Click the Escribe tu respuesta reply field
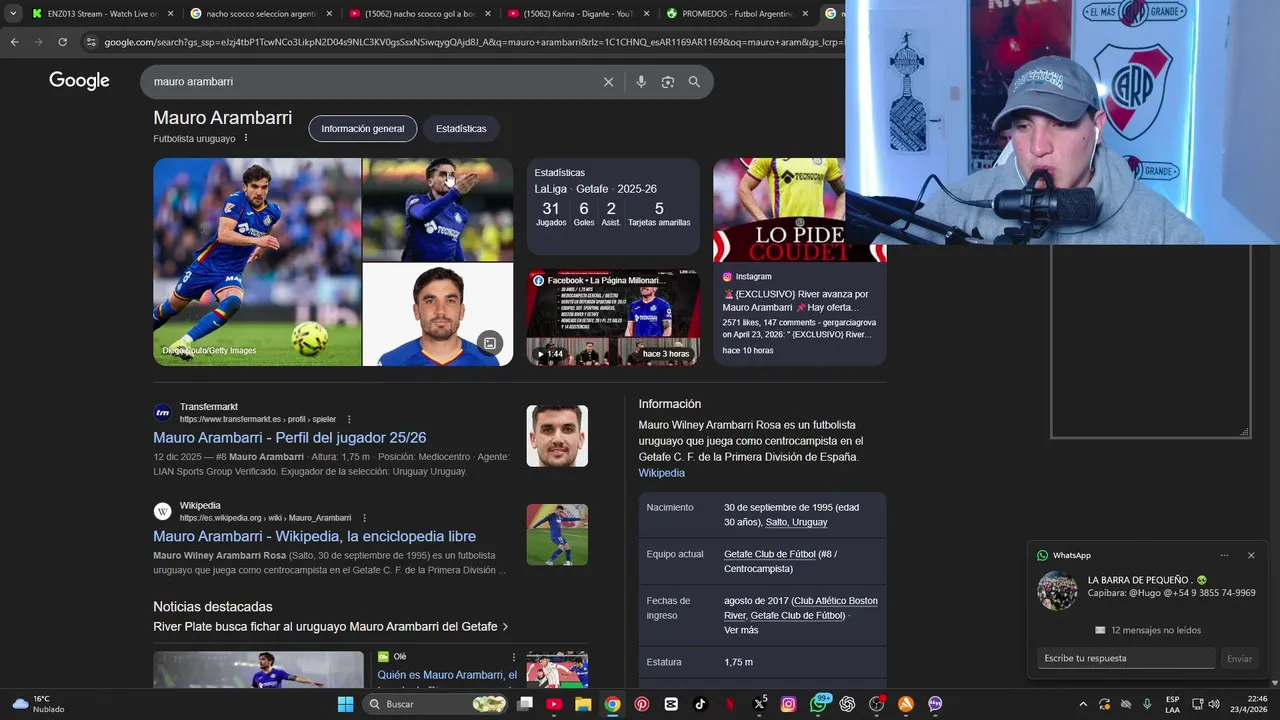The height and width of the screenshot is (720, 1280). [x=1126, y=658]
